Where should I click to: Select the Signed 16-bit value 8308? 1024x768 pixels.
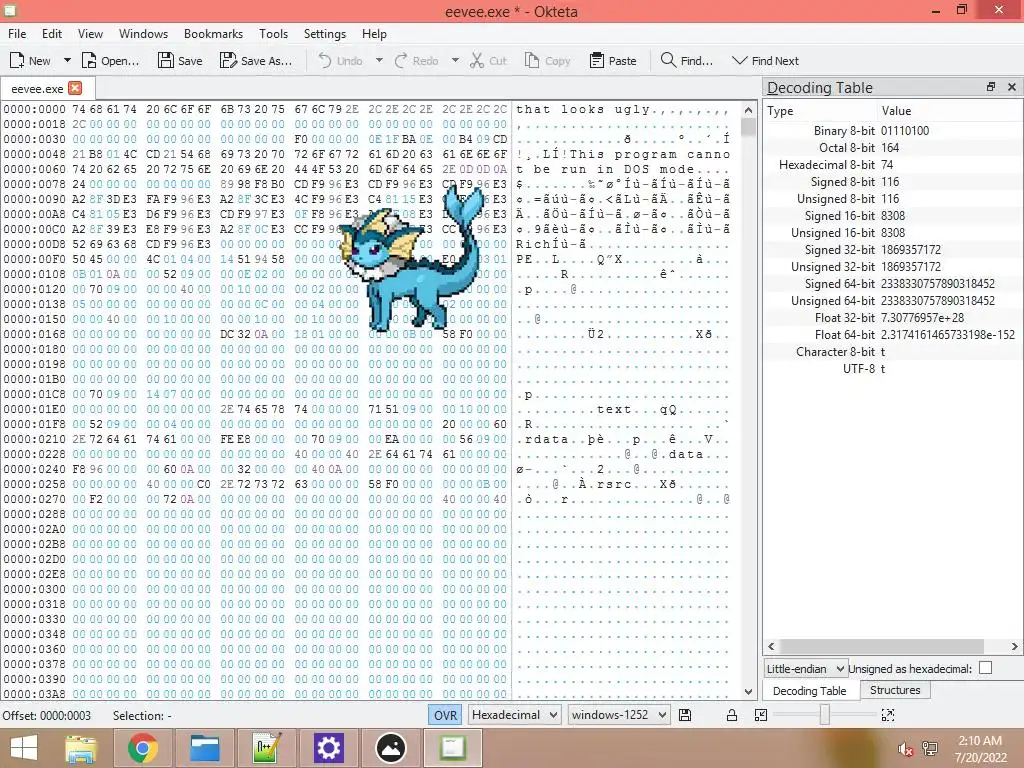pos(893,216)
